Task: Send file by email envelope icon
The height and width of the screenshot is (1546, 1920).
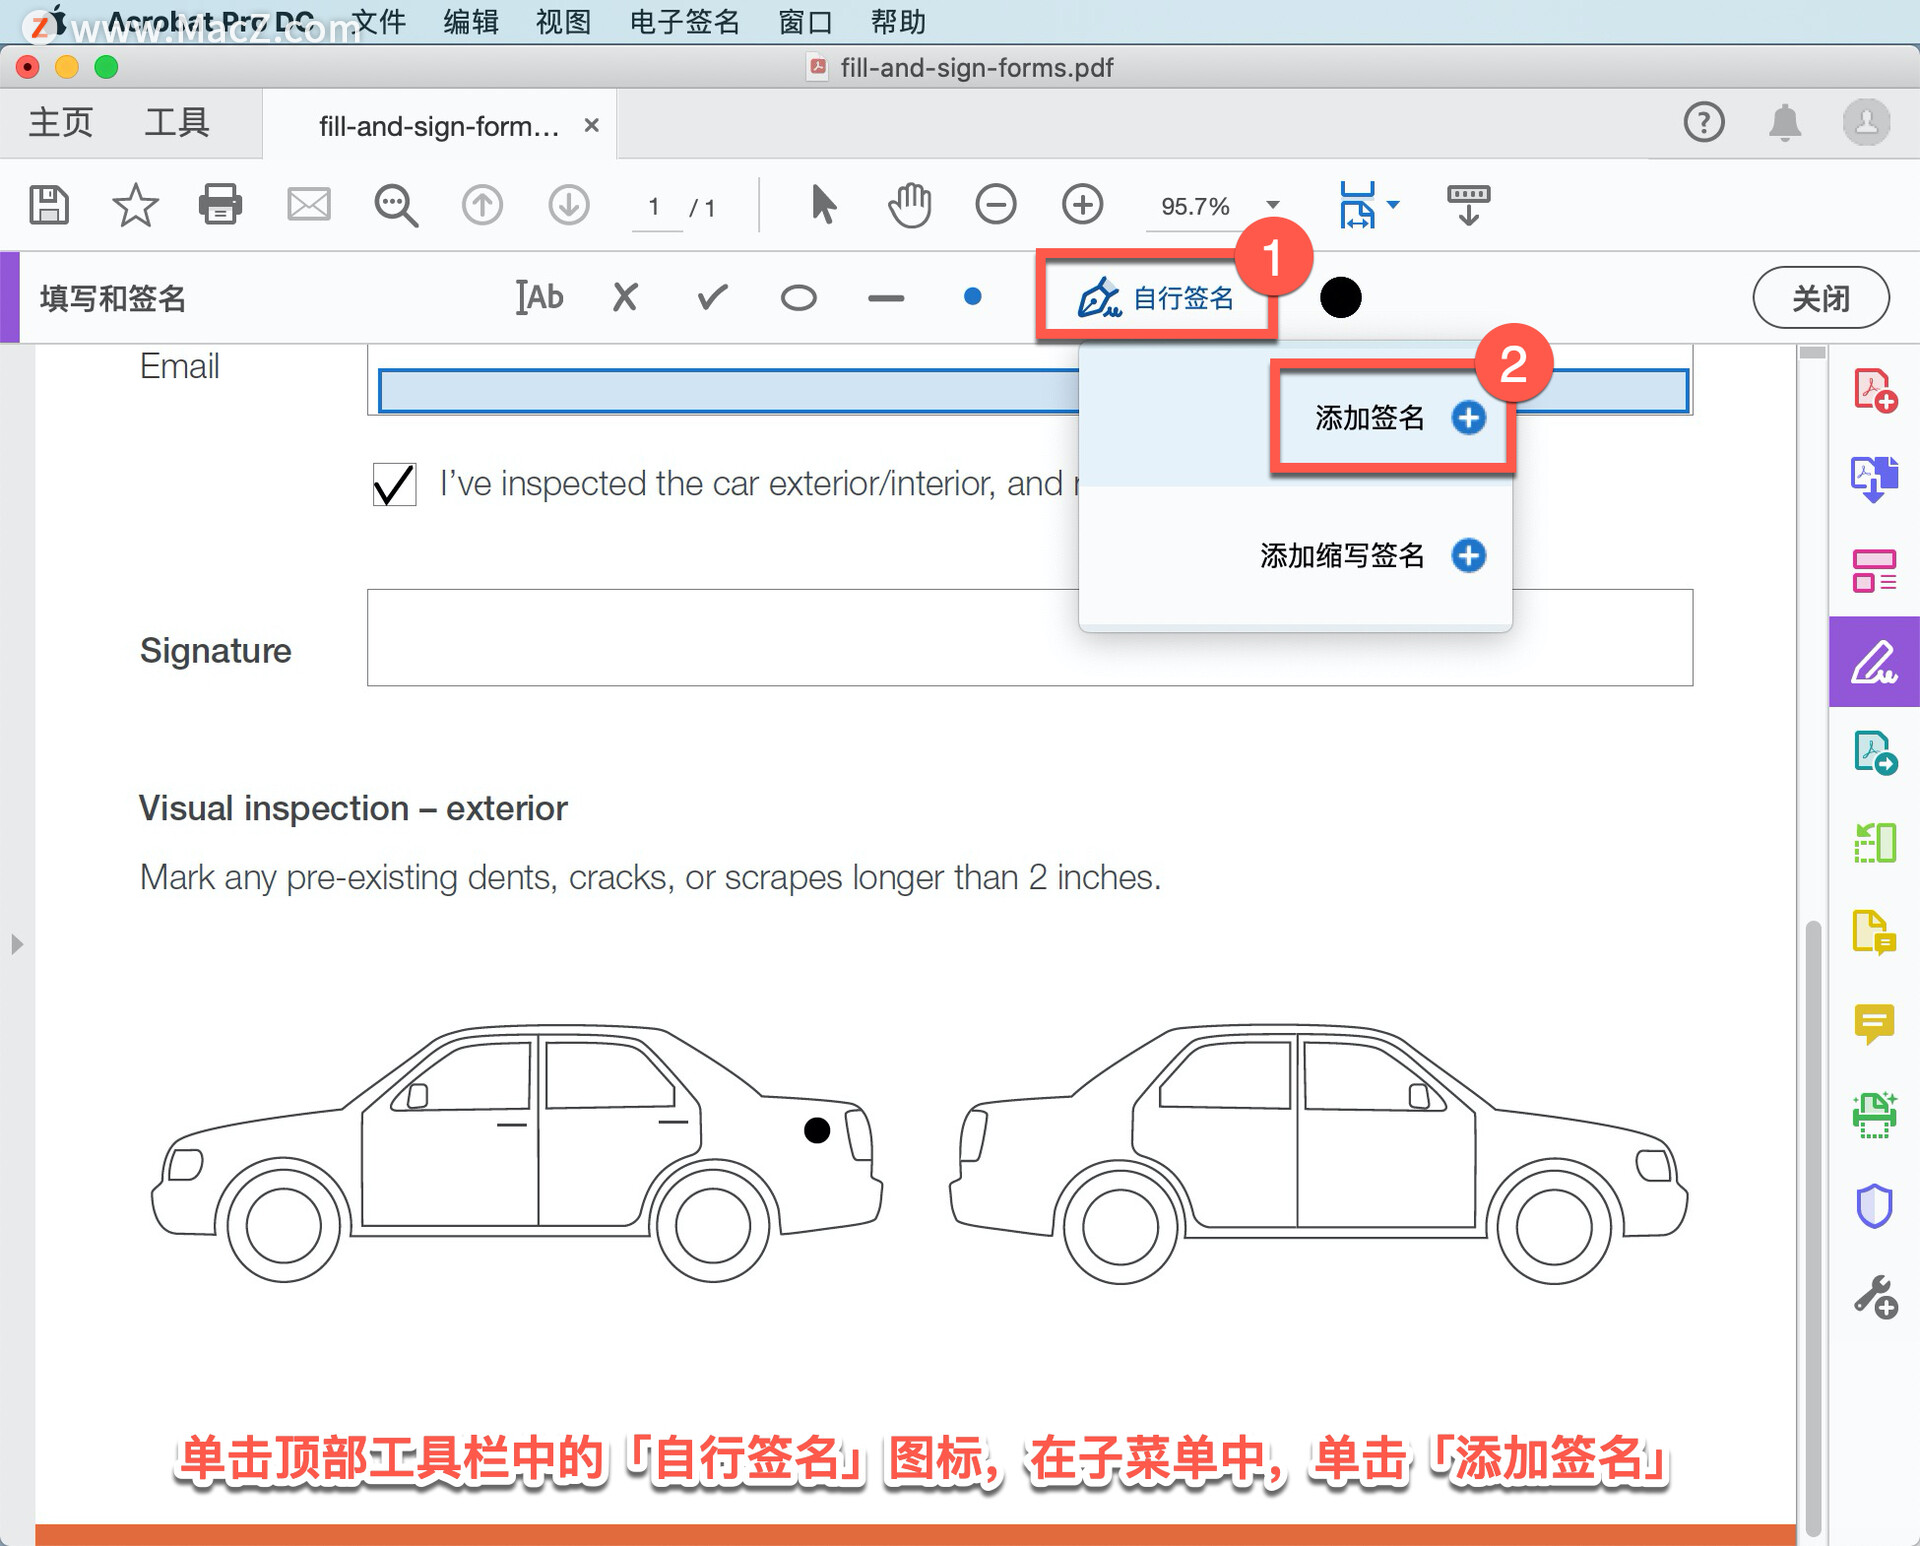Action: click(x=308, y=205)
